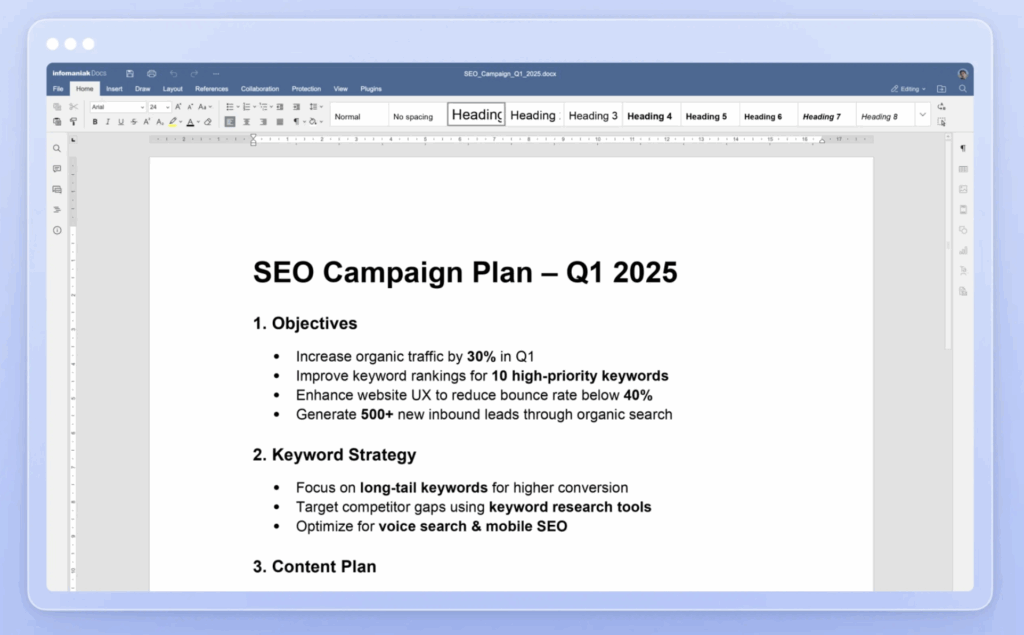The image size is (1024, 635).
Task: Apply the Heading 4 style
Action: 649,116
